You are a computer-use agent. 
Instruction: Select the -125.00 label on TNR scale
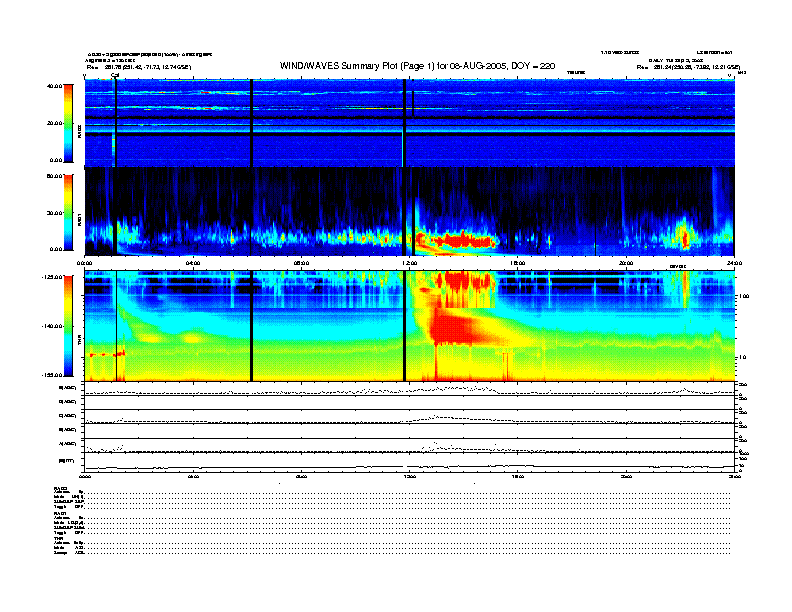coord(52,277)
